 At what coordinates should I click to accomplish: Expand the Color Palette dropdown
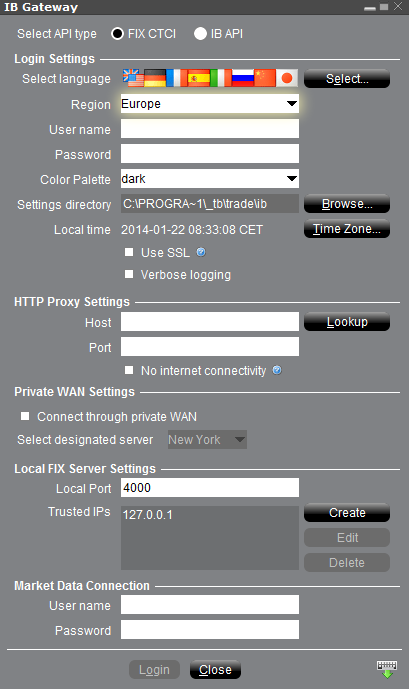pos(210,179)
